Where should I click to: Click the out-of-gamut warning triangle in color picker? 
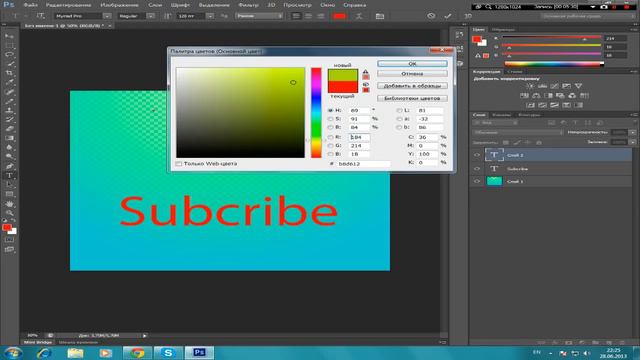(x=365, y=71)
